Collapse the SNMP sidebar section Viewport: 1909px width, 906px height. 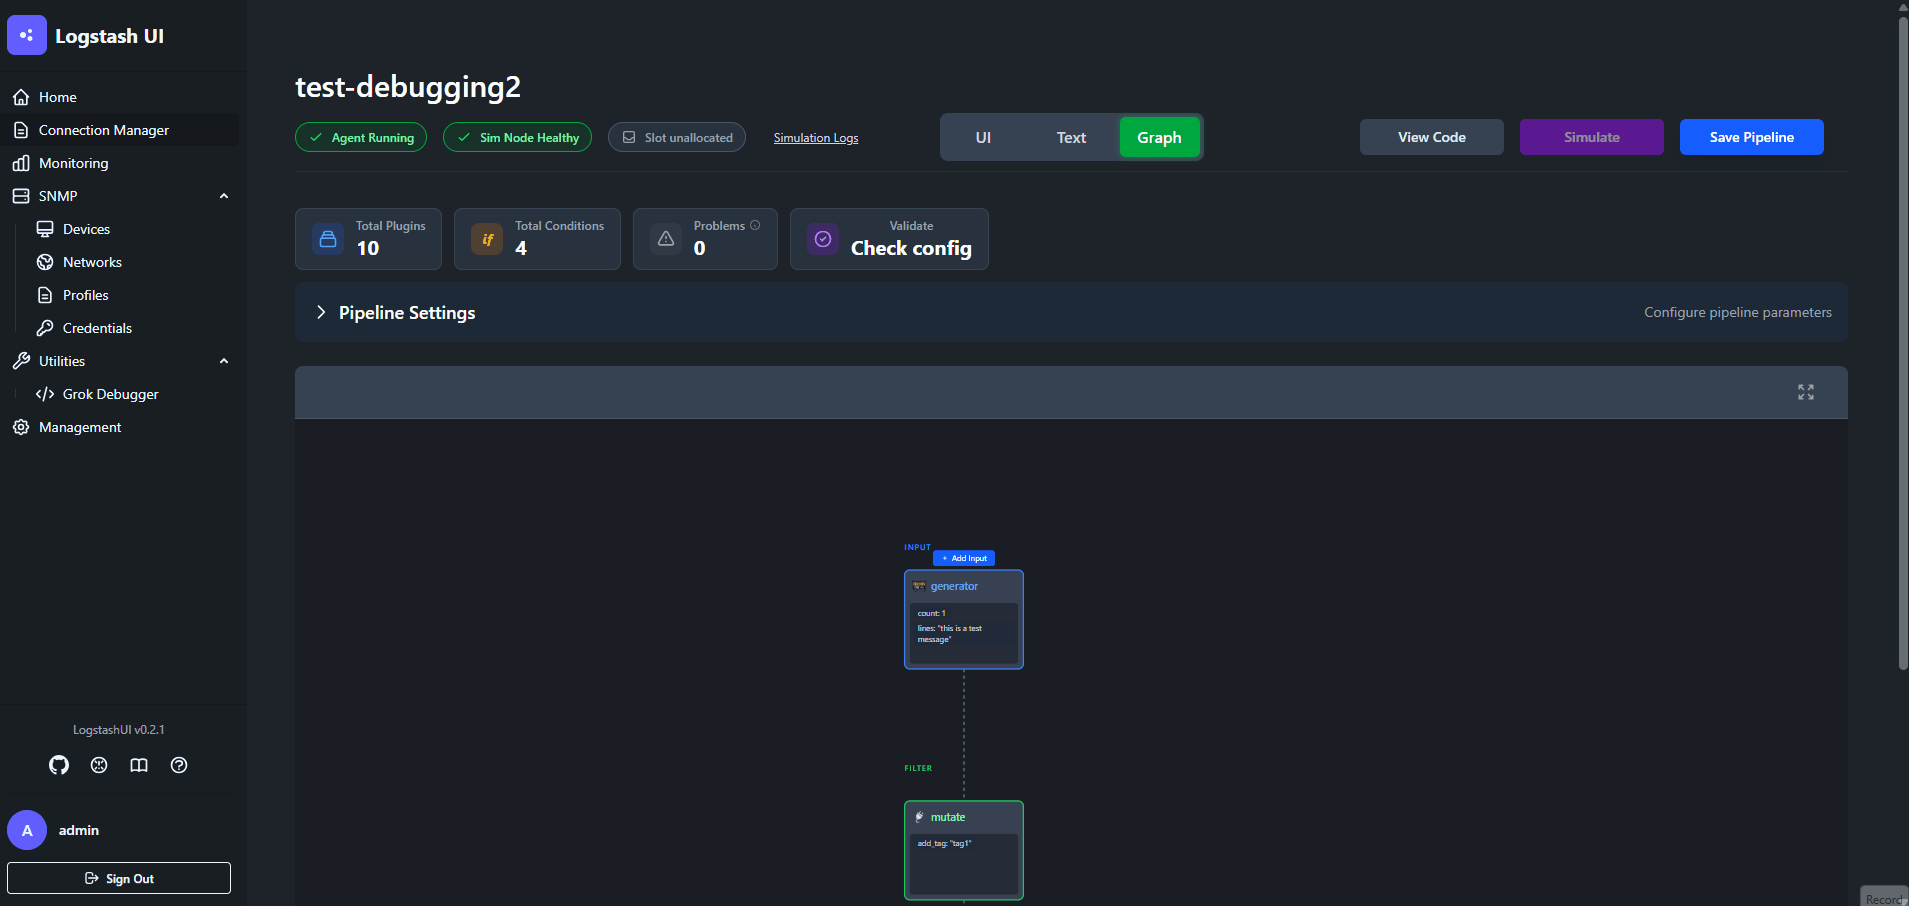224,196
